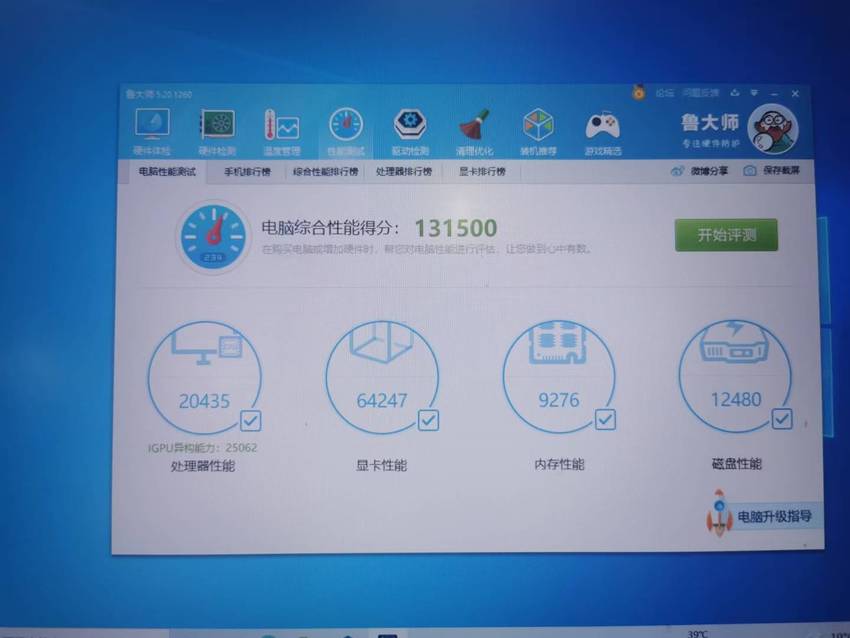Click the 内存性能 label
850x638 pixels.
559,465
